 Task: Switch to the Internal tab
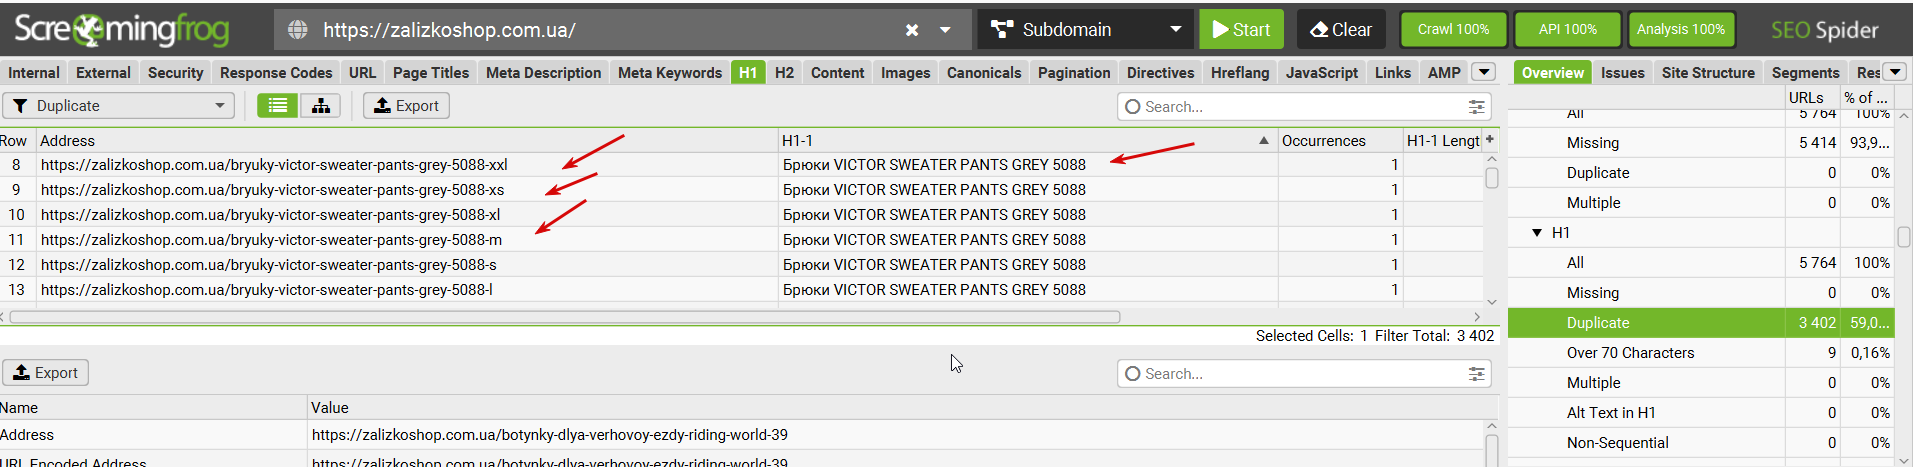pyautogui.click(x=33, y=73)
